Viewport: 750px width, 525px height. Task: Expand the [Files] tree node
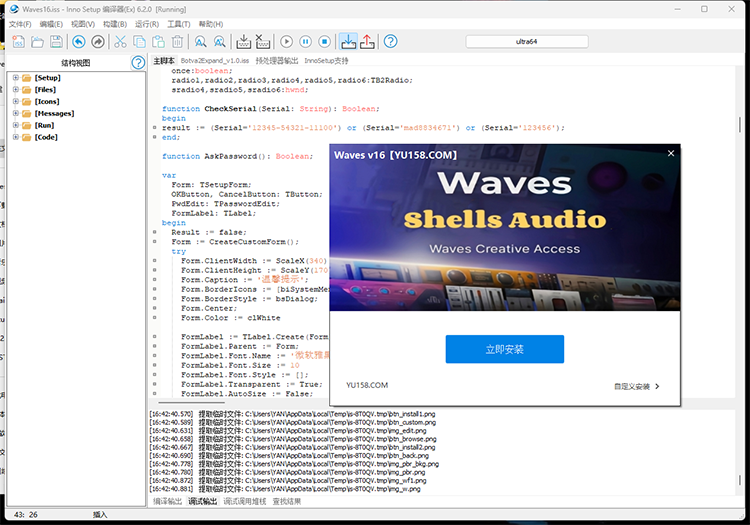click(x=16, y=89)
